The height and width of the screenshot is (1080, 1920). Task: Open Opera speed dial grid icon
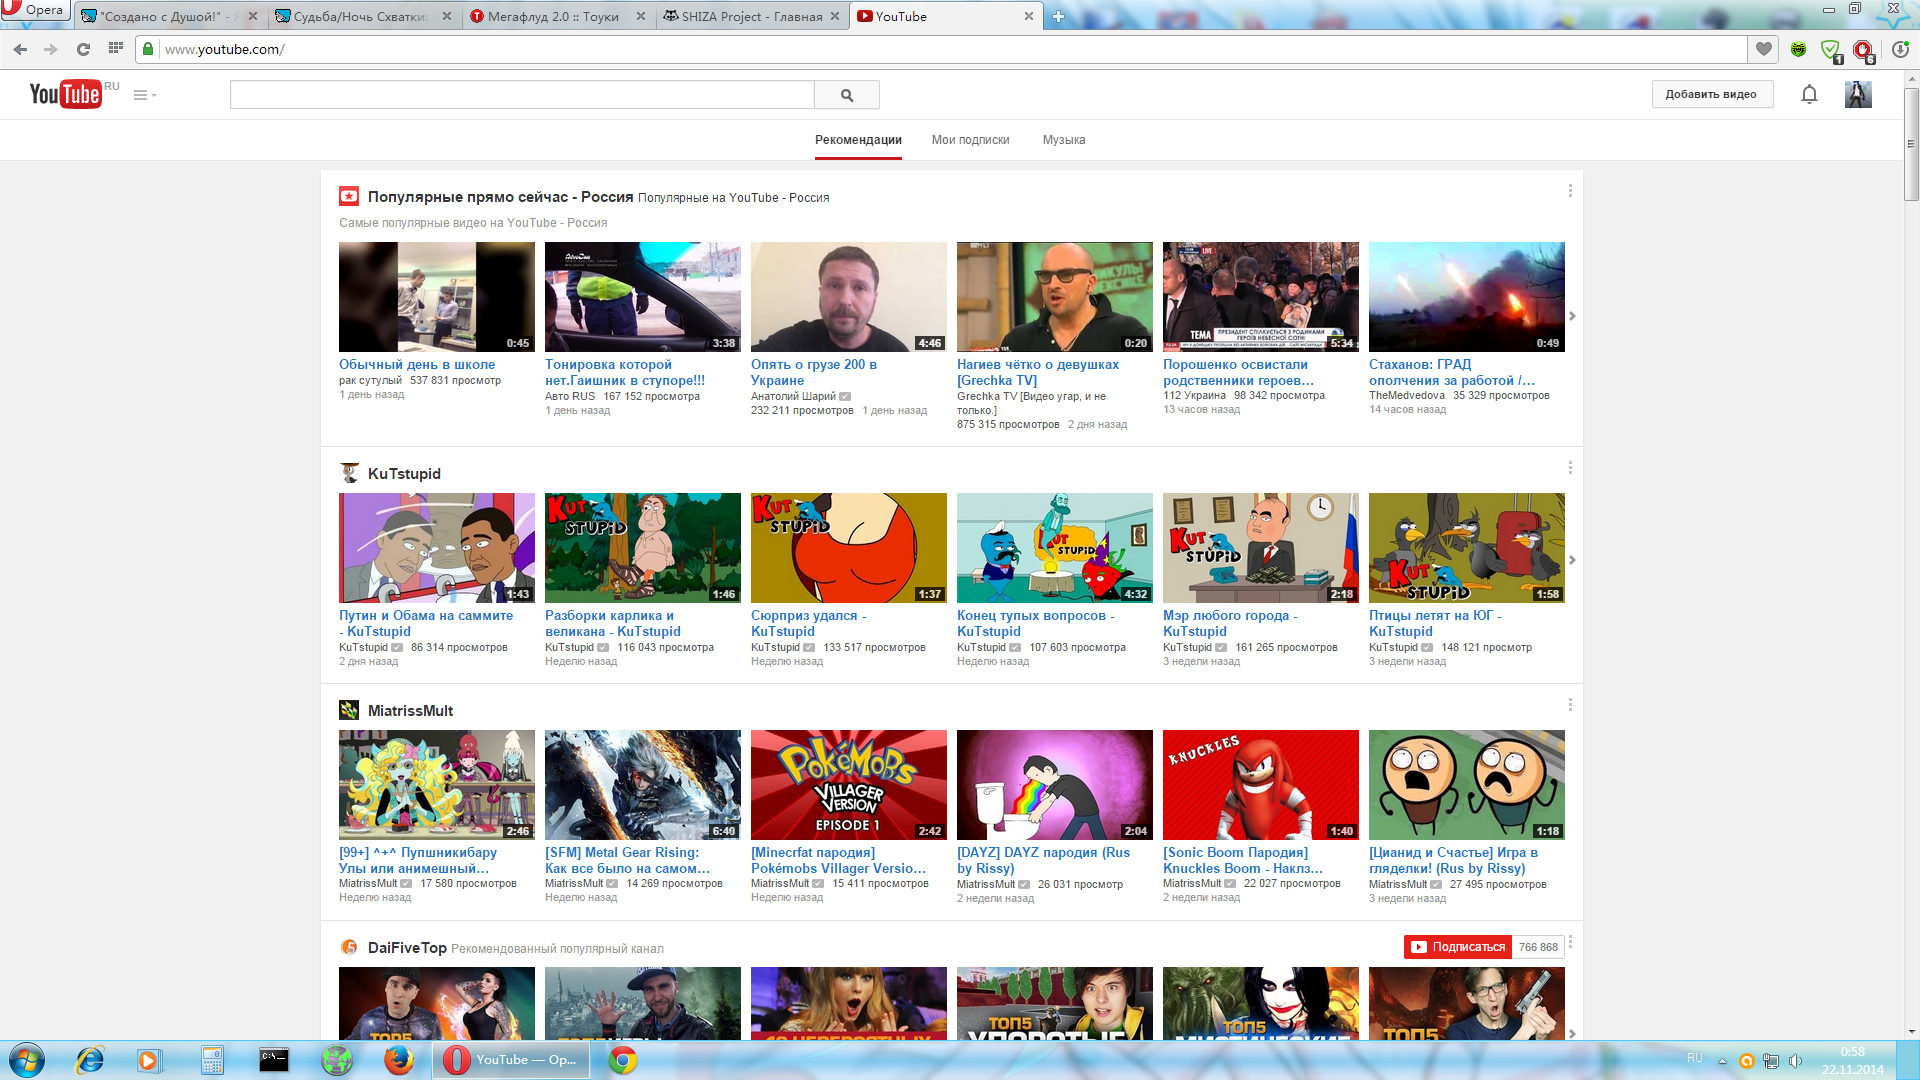116,48
